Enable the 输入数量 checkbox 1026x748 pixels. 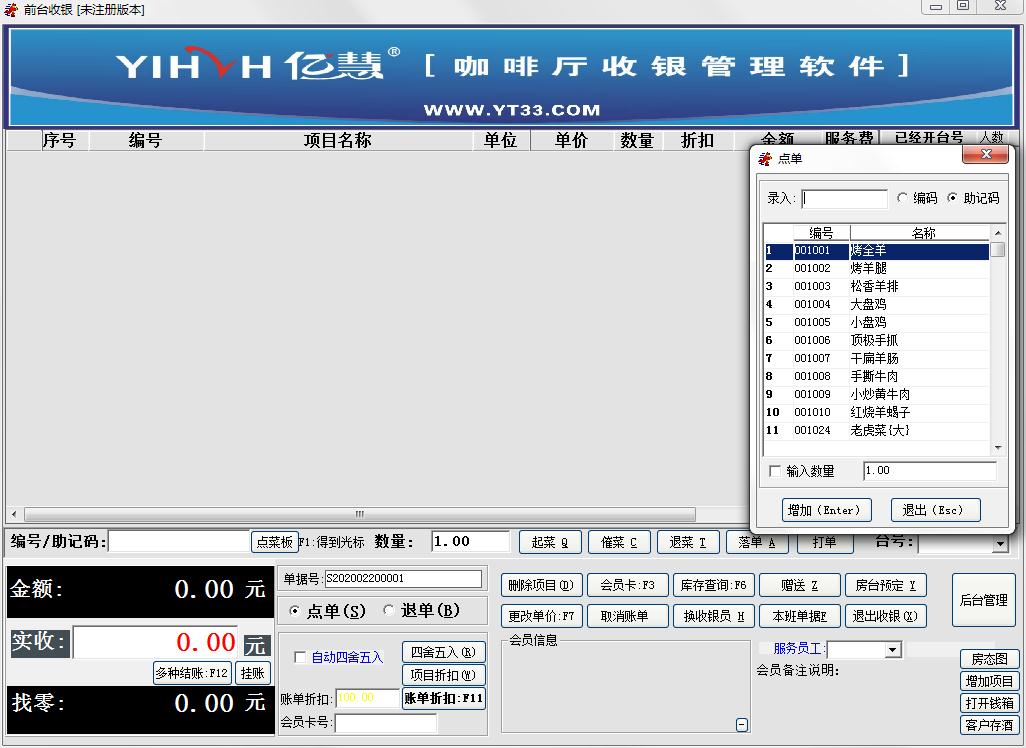point(775,471)
